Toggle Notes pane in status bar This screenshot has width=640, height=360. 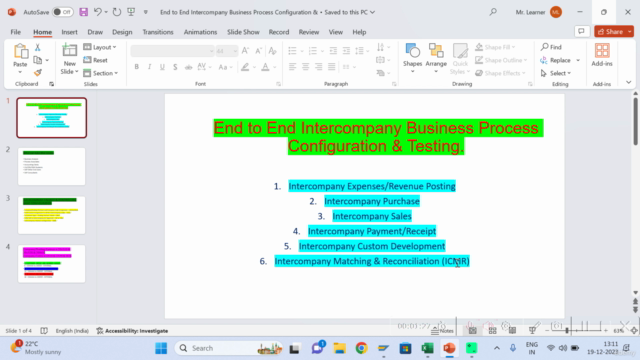tap(442, 331)
